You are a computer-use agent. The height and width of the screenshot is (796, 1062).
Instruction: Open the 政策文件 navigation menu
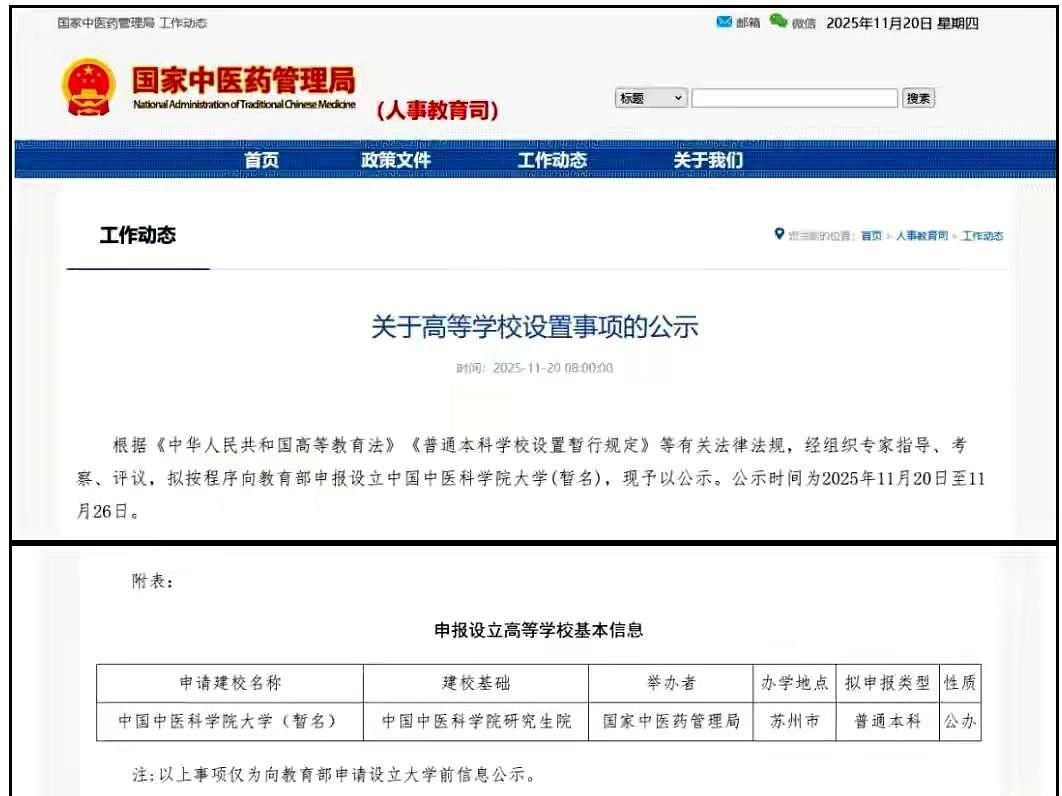click(399, 159)
